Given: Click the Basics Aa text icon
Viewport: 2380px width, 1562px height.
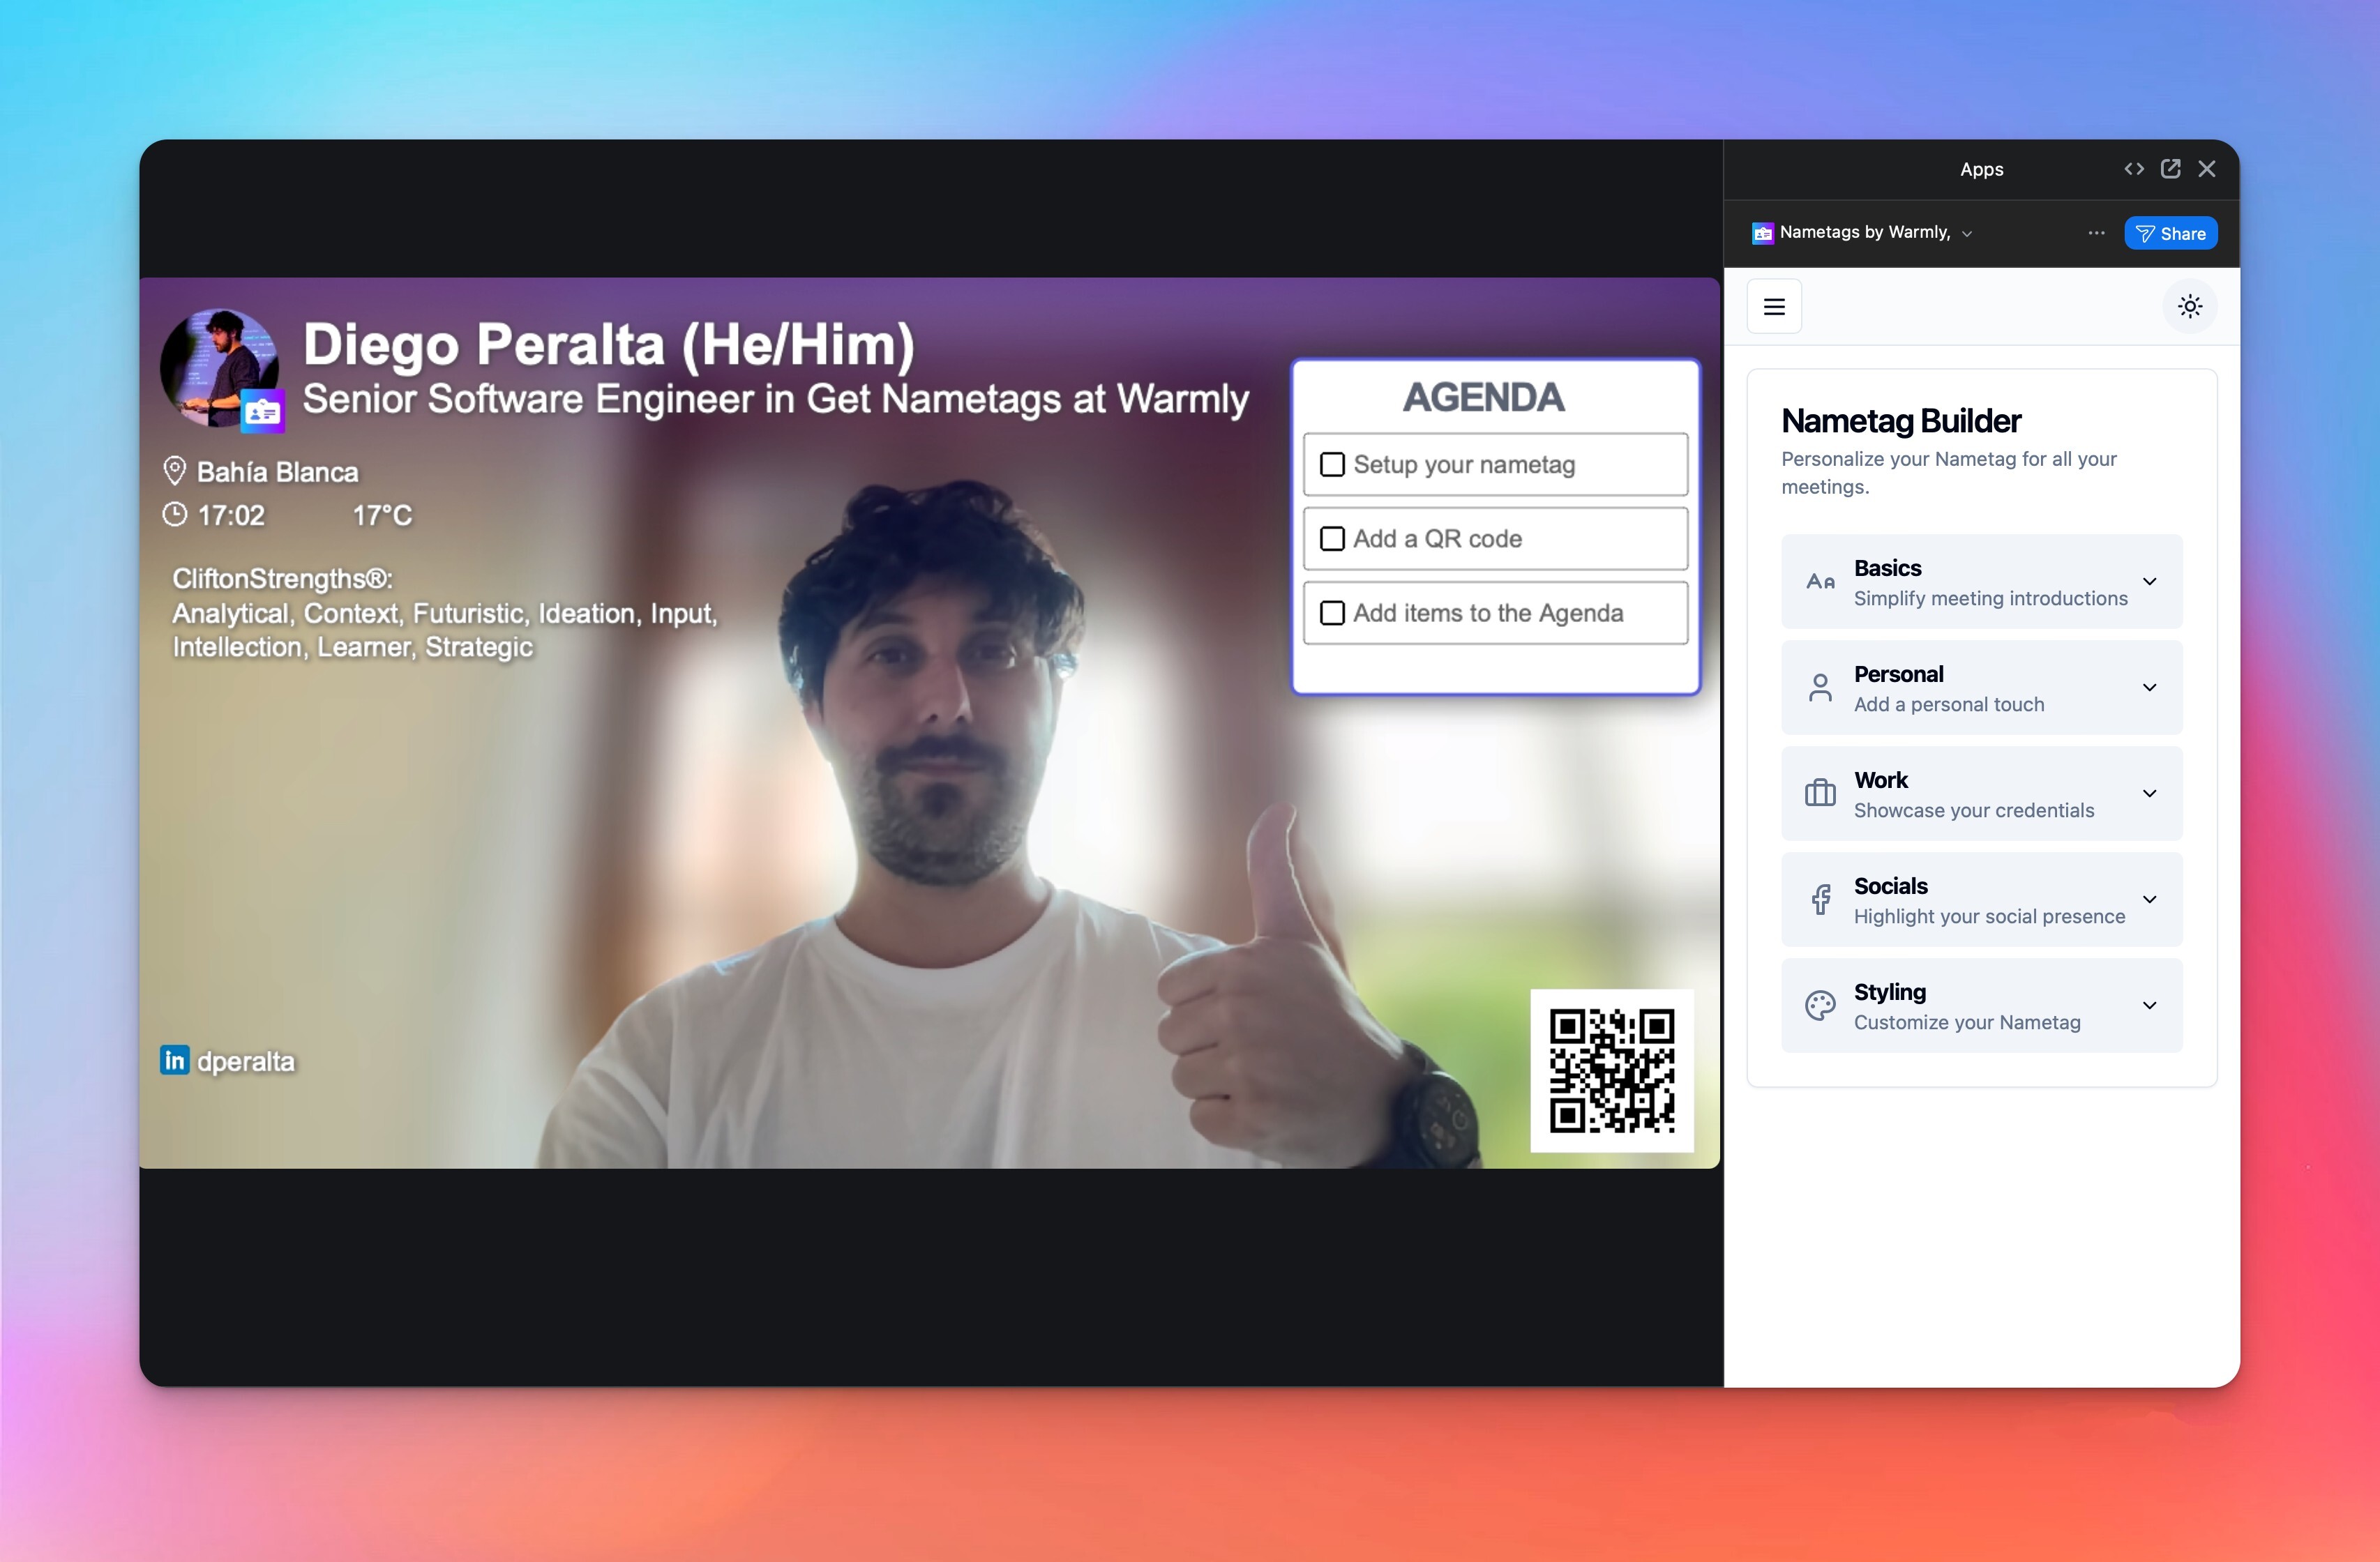Looking at the screenshot, I should [x=1820, y=581].
